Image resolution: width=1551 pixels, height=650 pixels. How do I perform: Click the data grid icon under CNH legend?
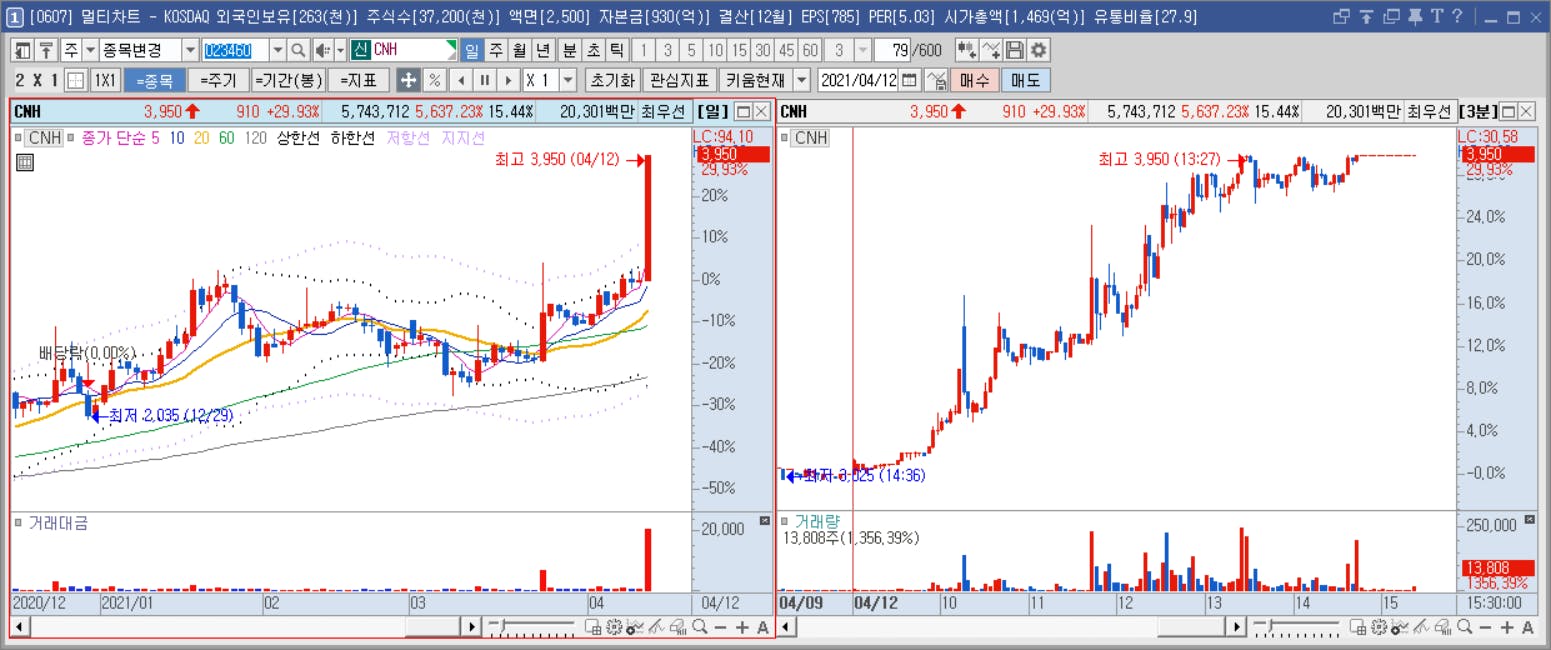[x=25, y=163]
